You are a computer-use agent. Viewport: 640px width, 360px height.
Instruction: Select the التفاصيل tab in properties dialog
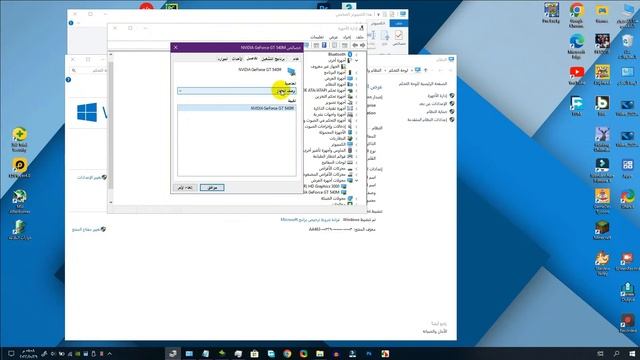click(x=252, y=59)
